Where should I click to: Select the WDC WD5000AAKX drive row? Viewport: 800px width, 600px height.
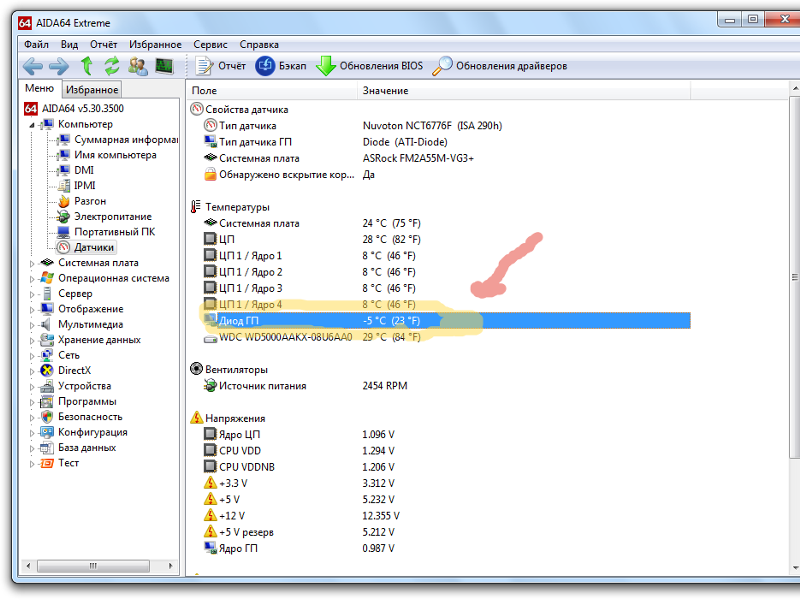(x=439, y=337)
